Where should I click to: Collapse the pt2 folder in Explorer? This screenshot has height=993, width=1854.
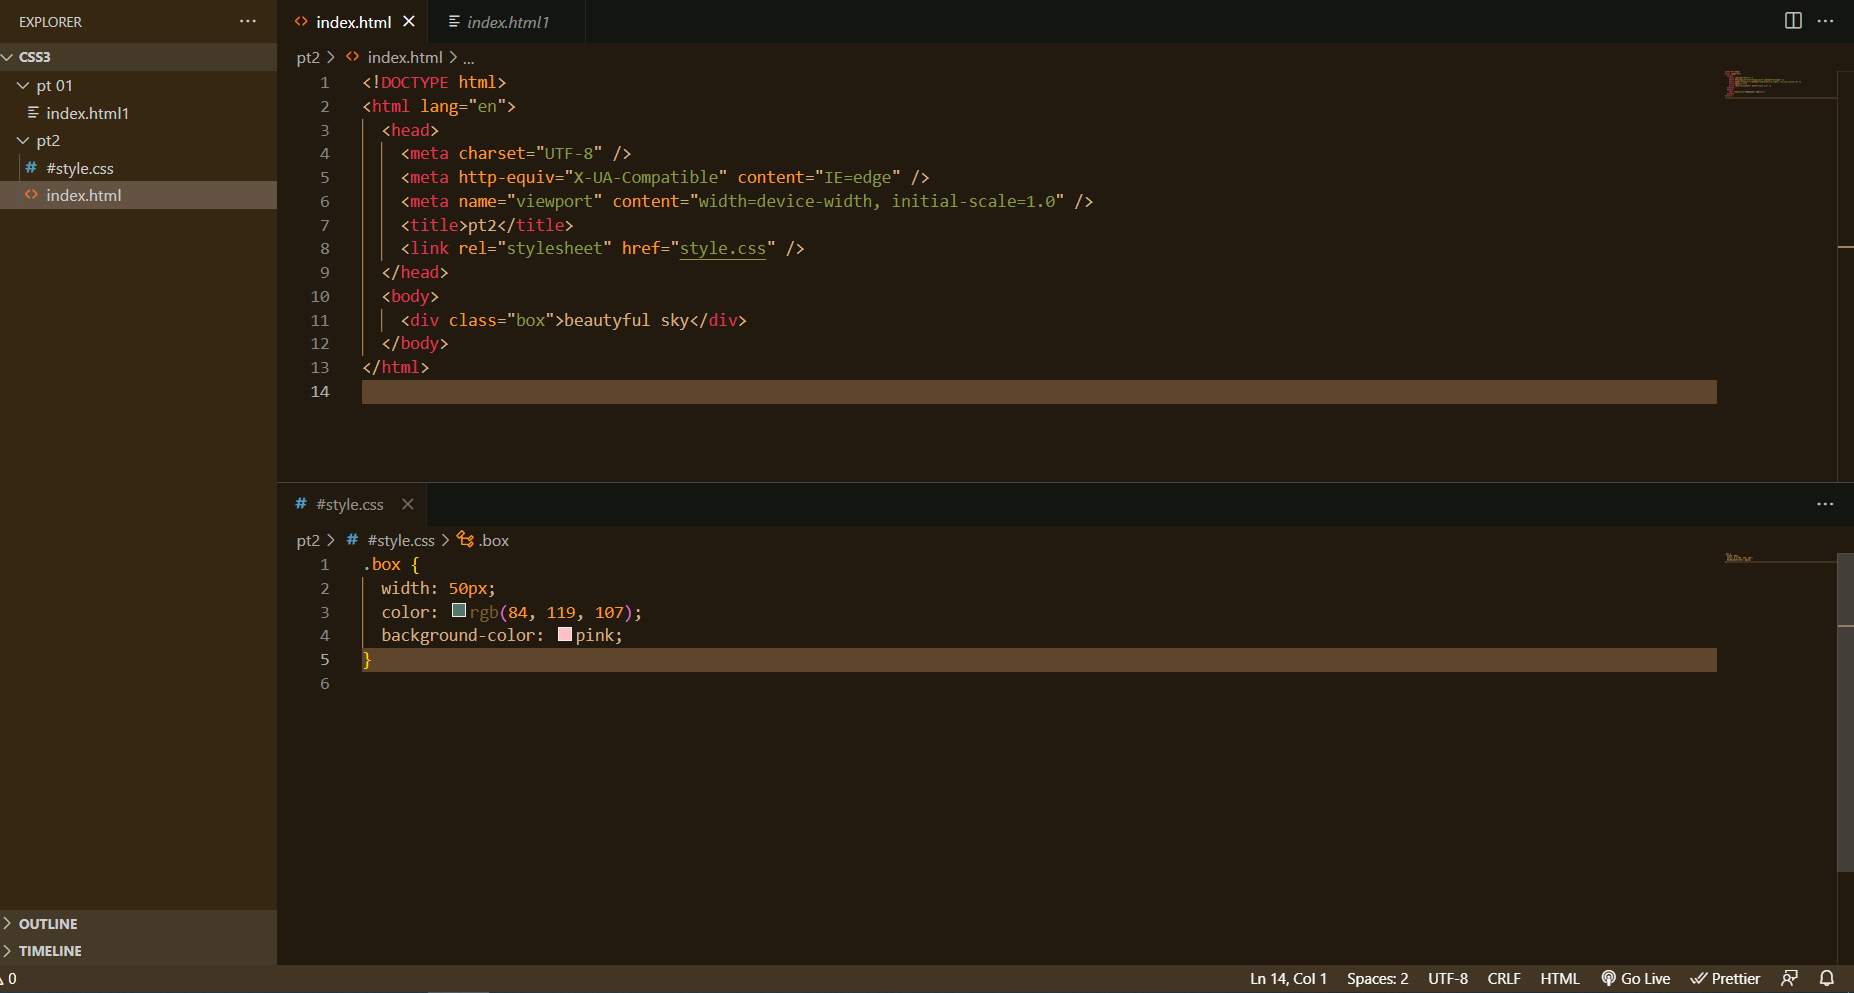138,140
